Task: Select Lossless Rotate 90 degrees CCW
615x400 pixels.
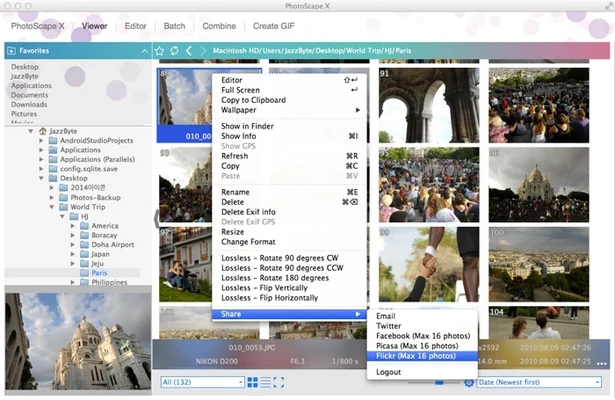Action: (289, 268)
